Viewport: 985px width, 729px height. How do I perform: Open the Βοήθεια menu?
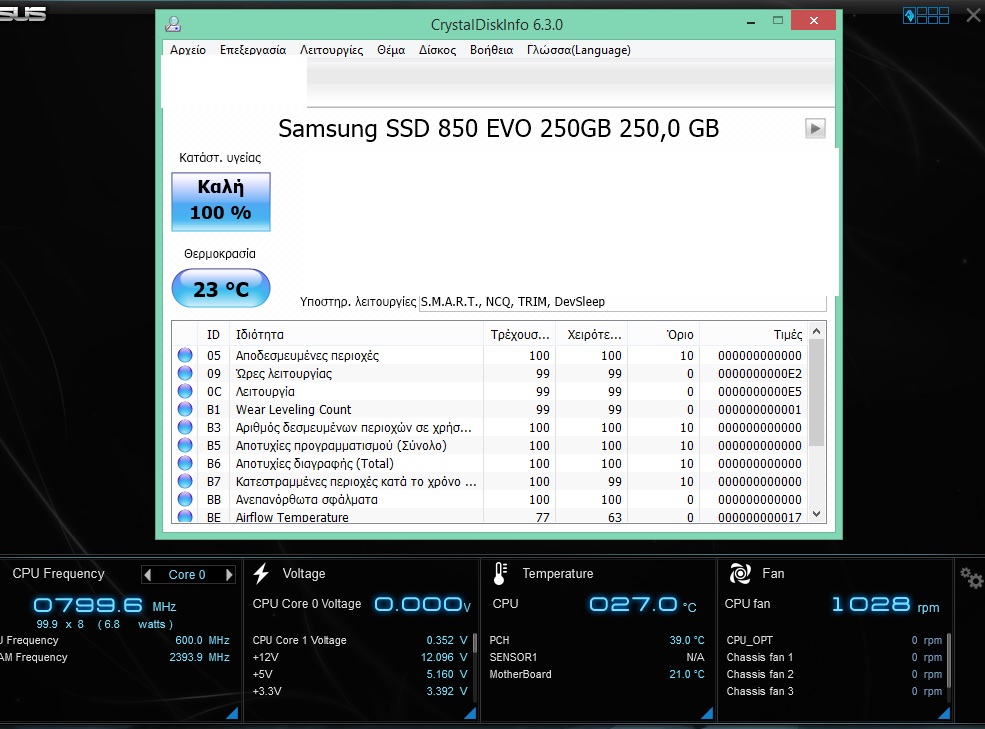(491, 50)
